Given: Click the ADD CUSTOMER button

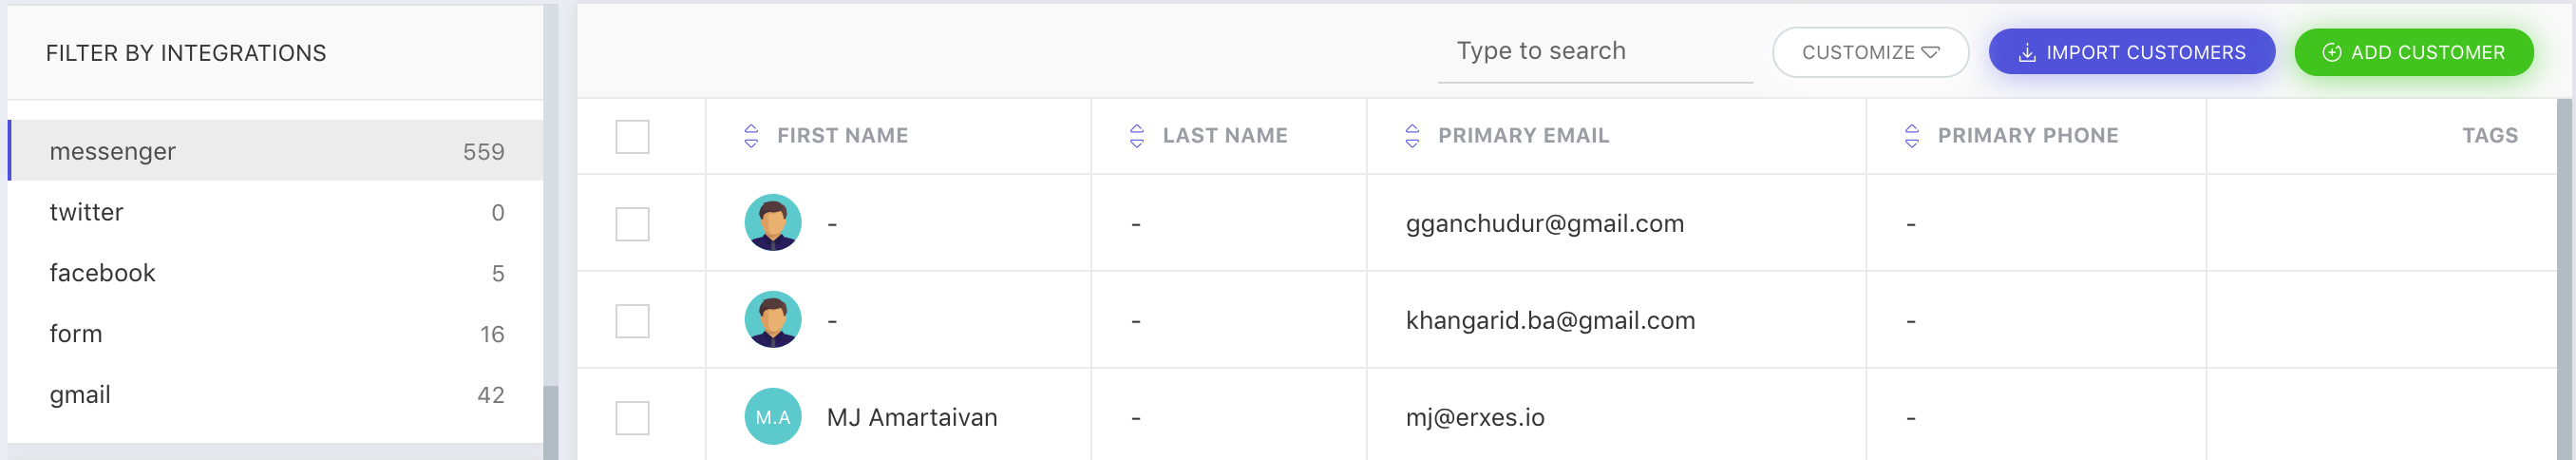Looking at the screenshot, I should pos(2413,52).
